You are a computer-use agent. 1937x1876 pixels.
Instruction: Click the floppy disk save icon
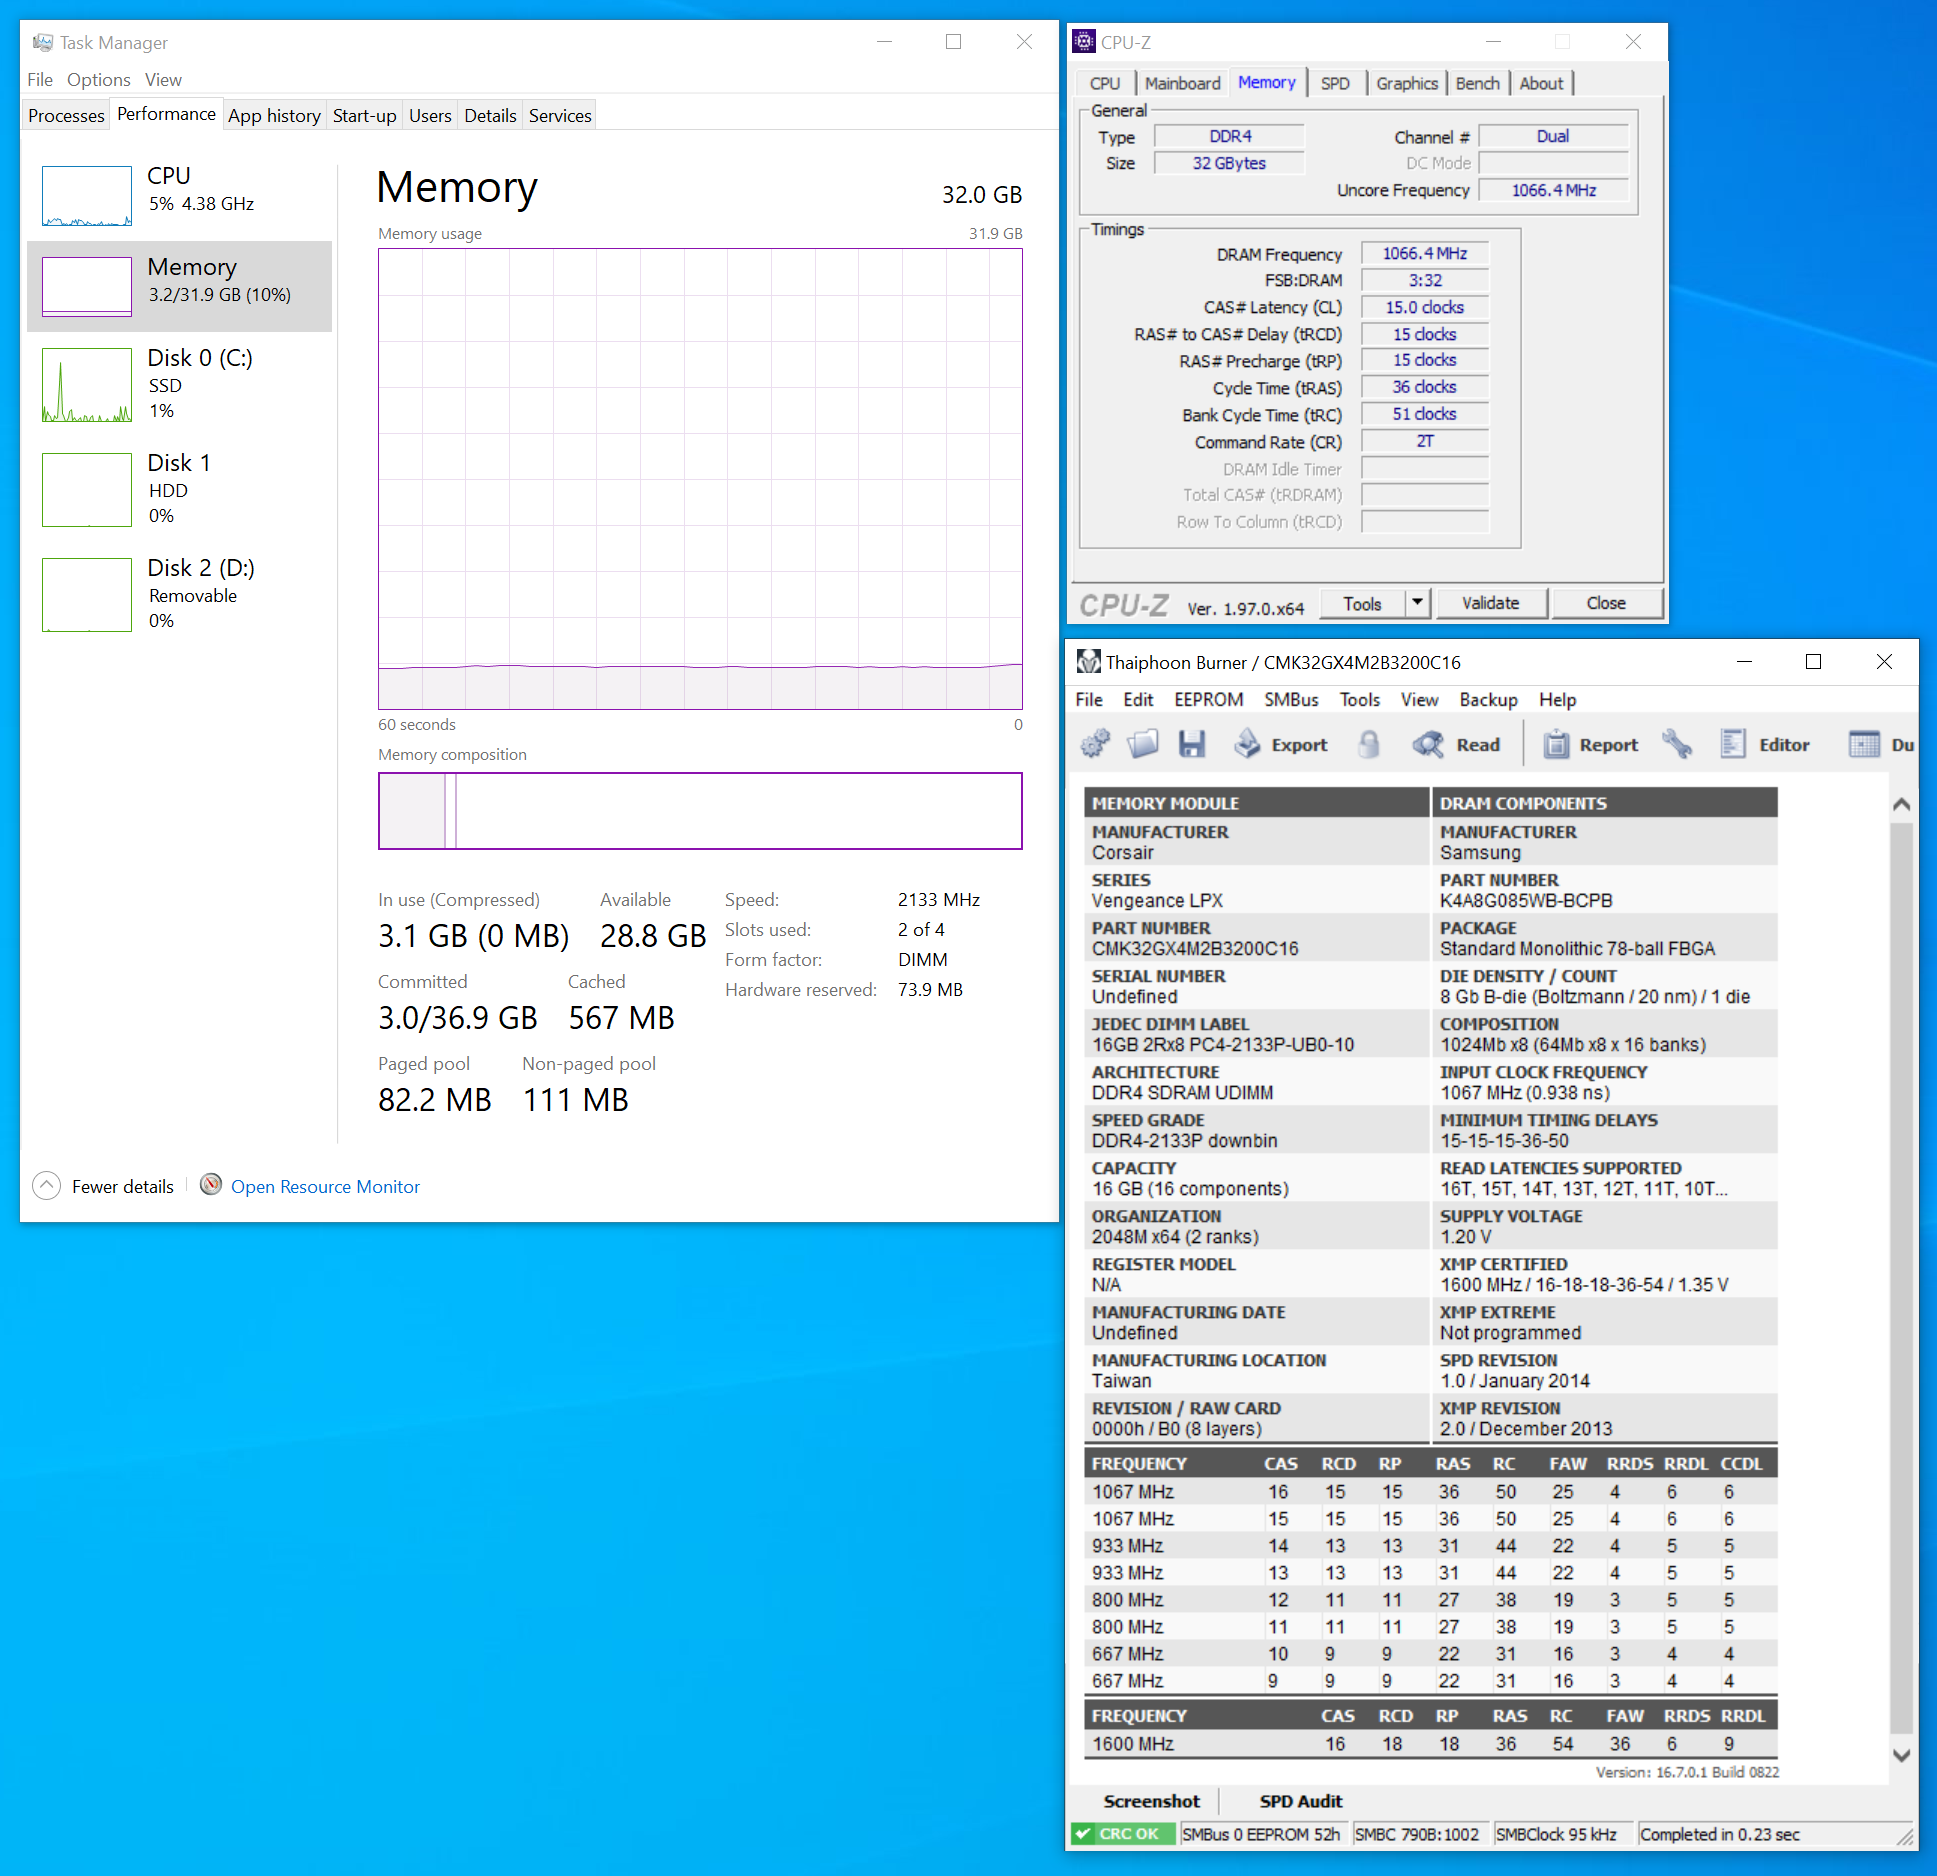[1191, 744]
